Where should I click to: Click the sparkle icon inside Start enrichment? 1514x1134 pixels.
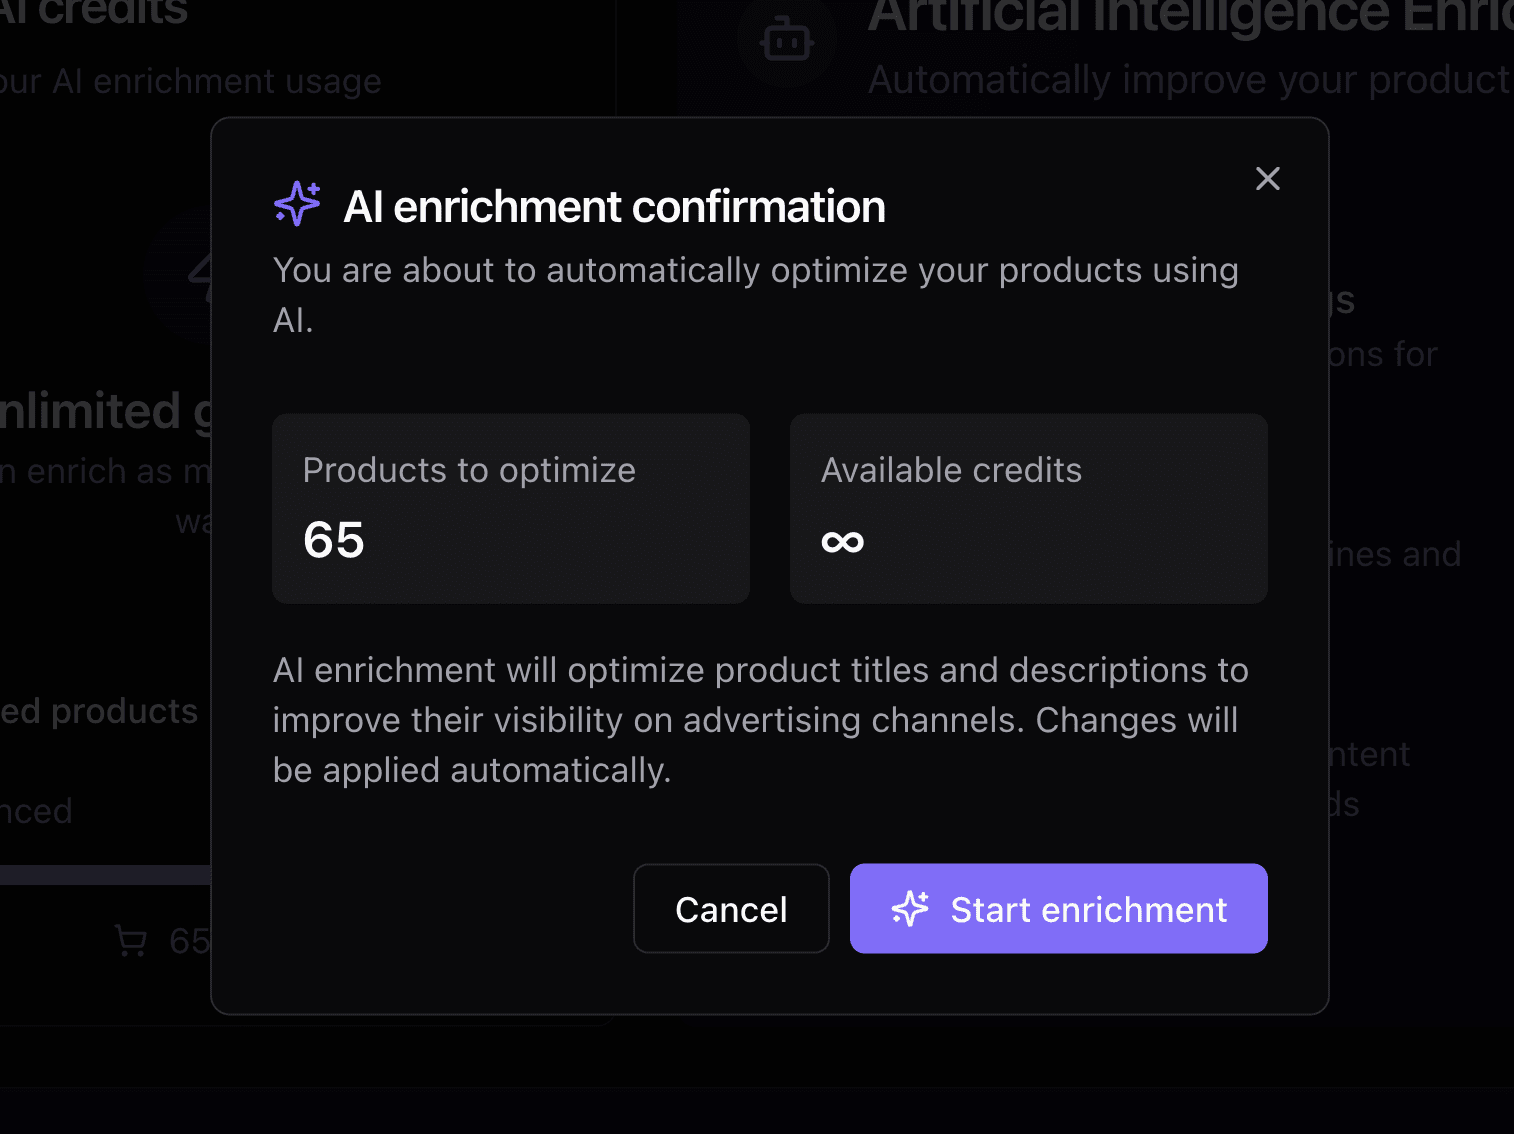[910, 908]
